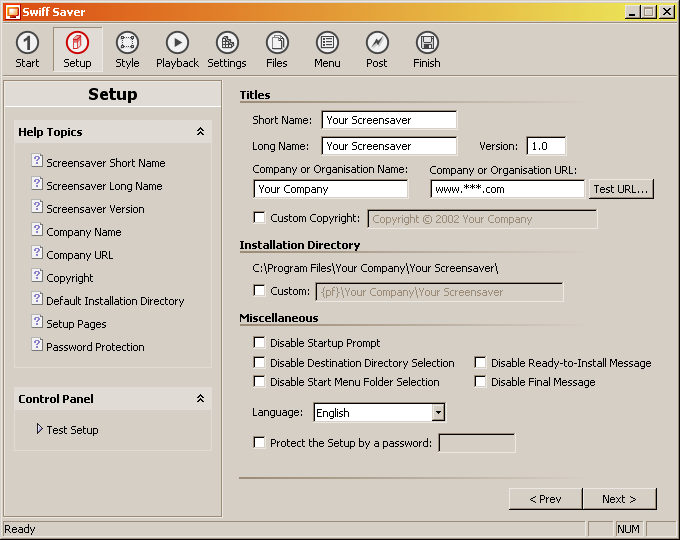Viewport: 680px width, 540px height.
Task: Check Disable Startup Prompt
Action: coord(259,343)
